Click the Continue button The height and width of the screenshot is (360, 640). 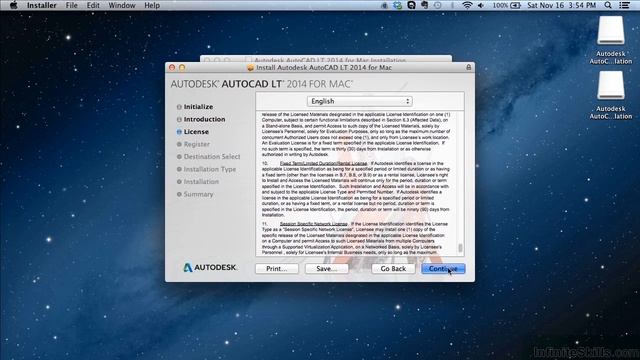click(x=443, y=269)
